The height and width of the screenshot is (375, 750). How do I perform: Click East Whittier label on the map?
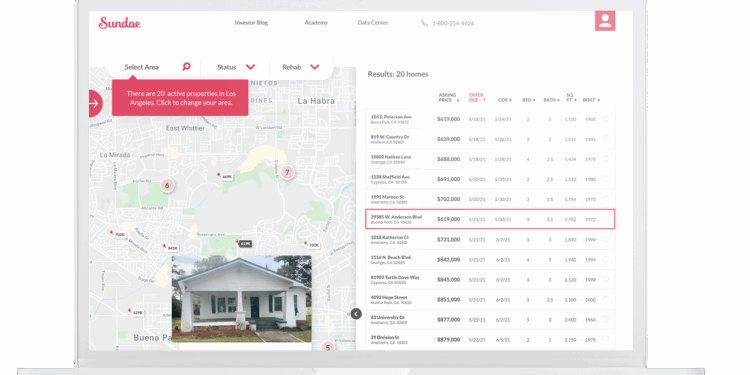185,128
